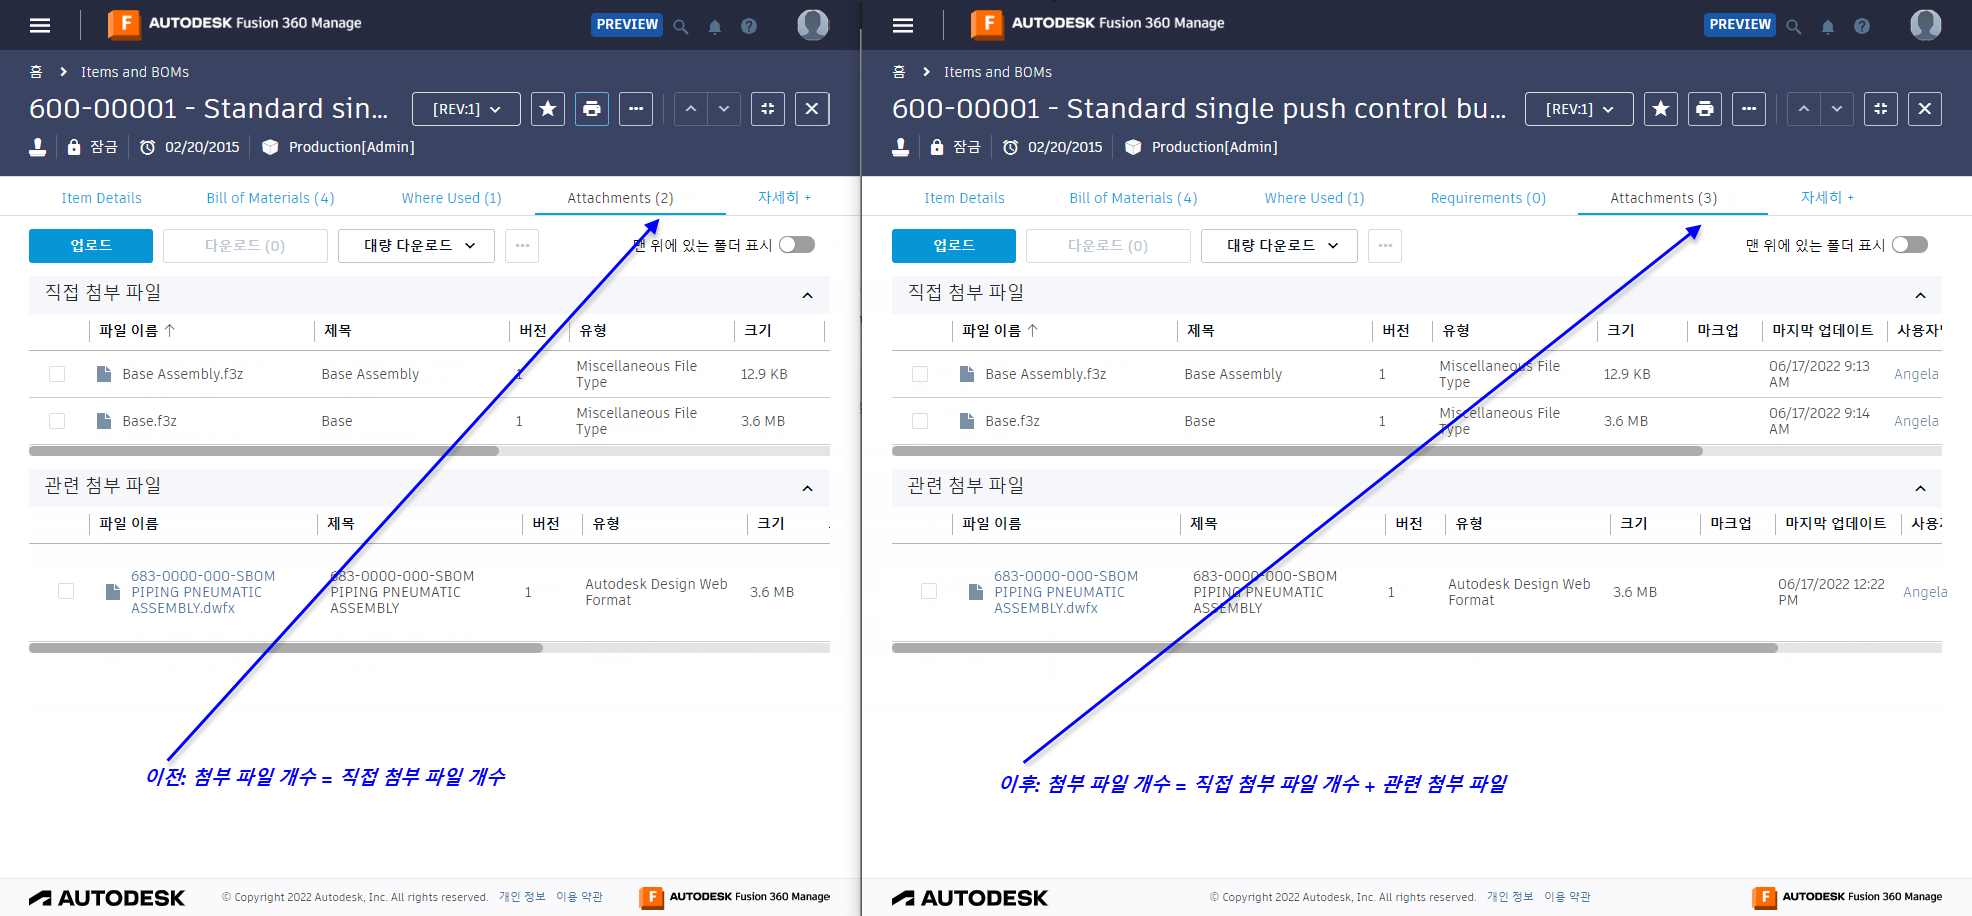Click the help question mark in right pane
1972x916 pixels.
(1862, 26)
